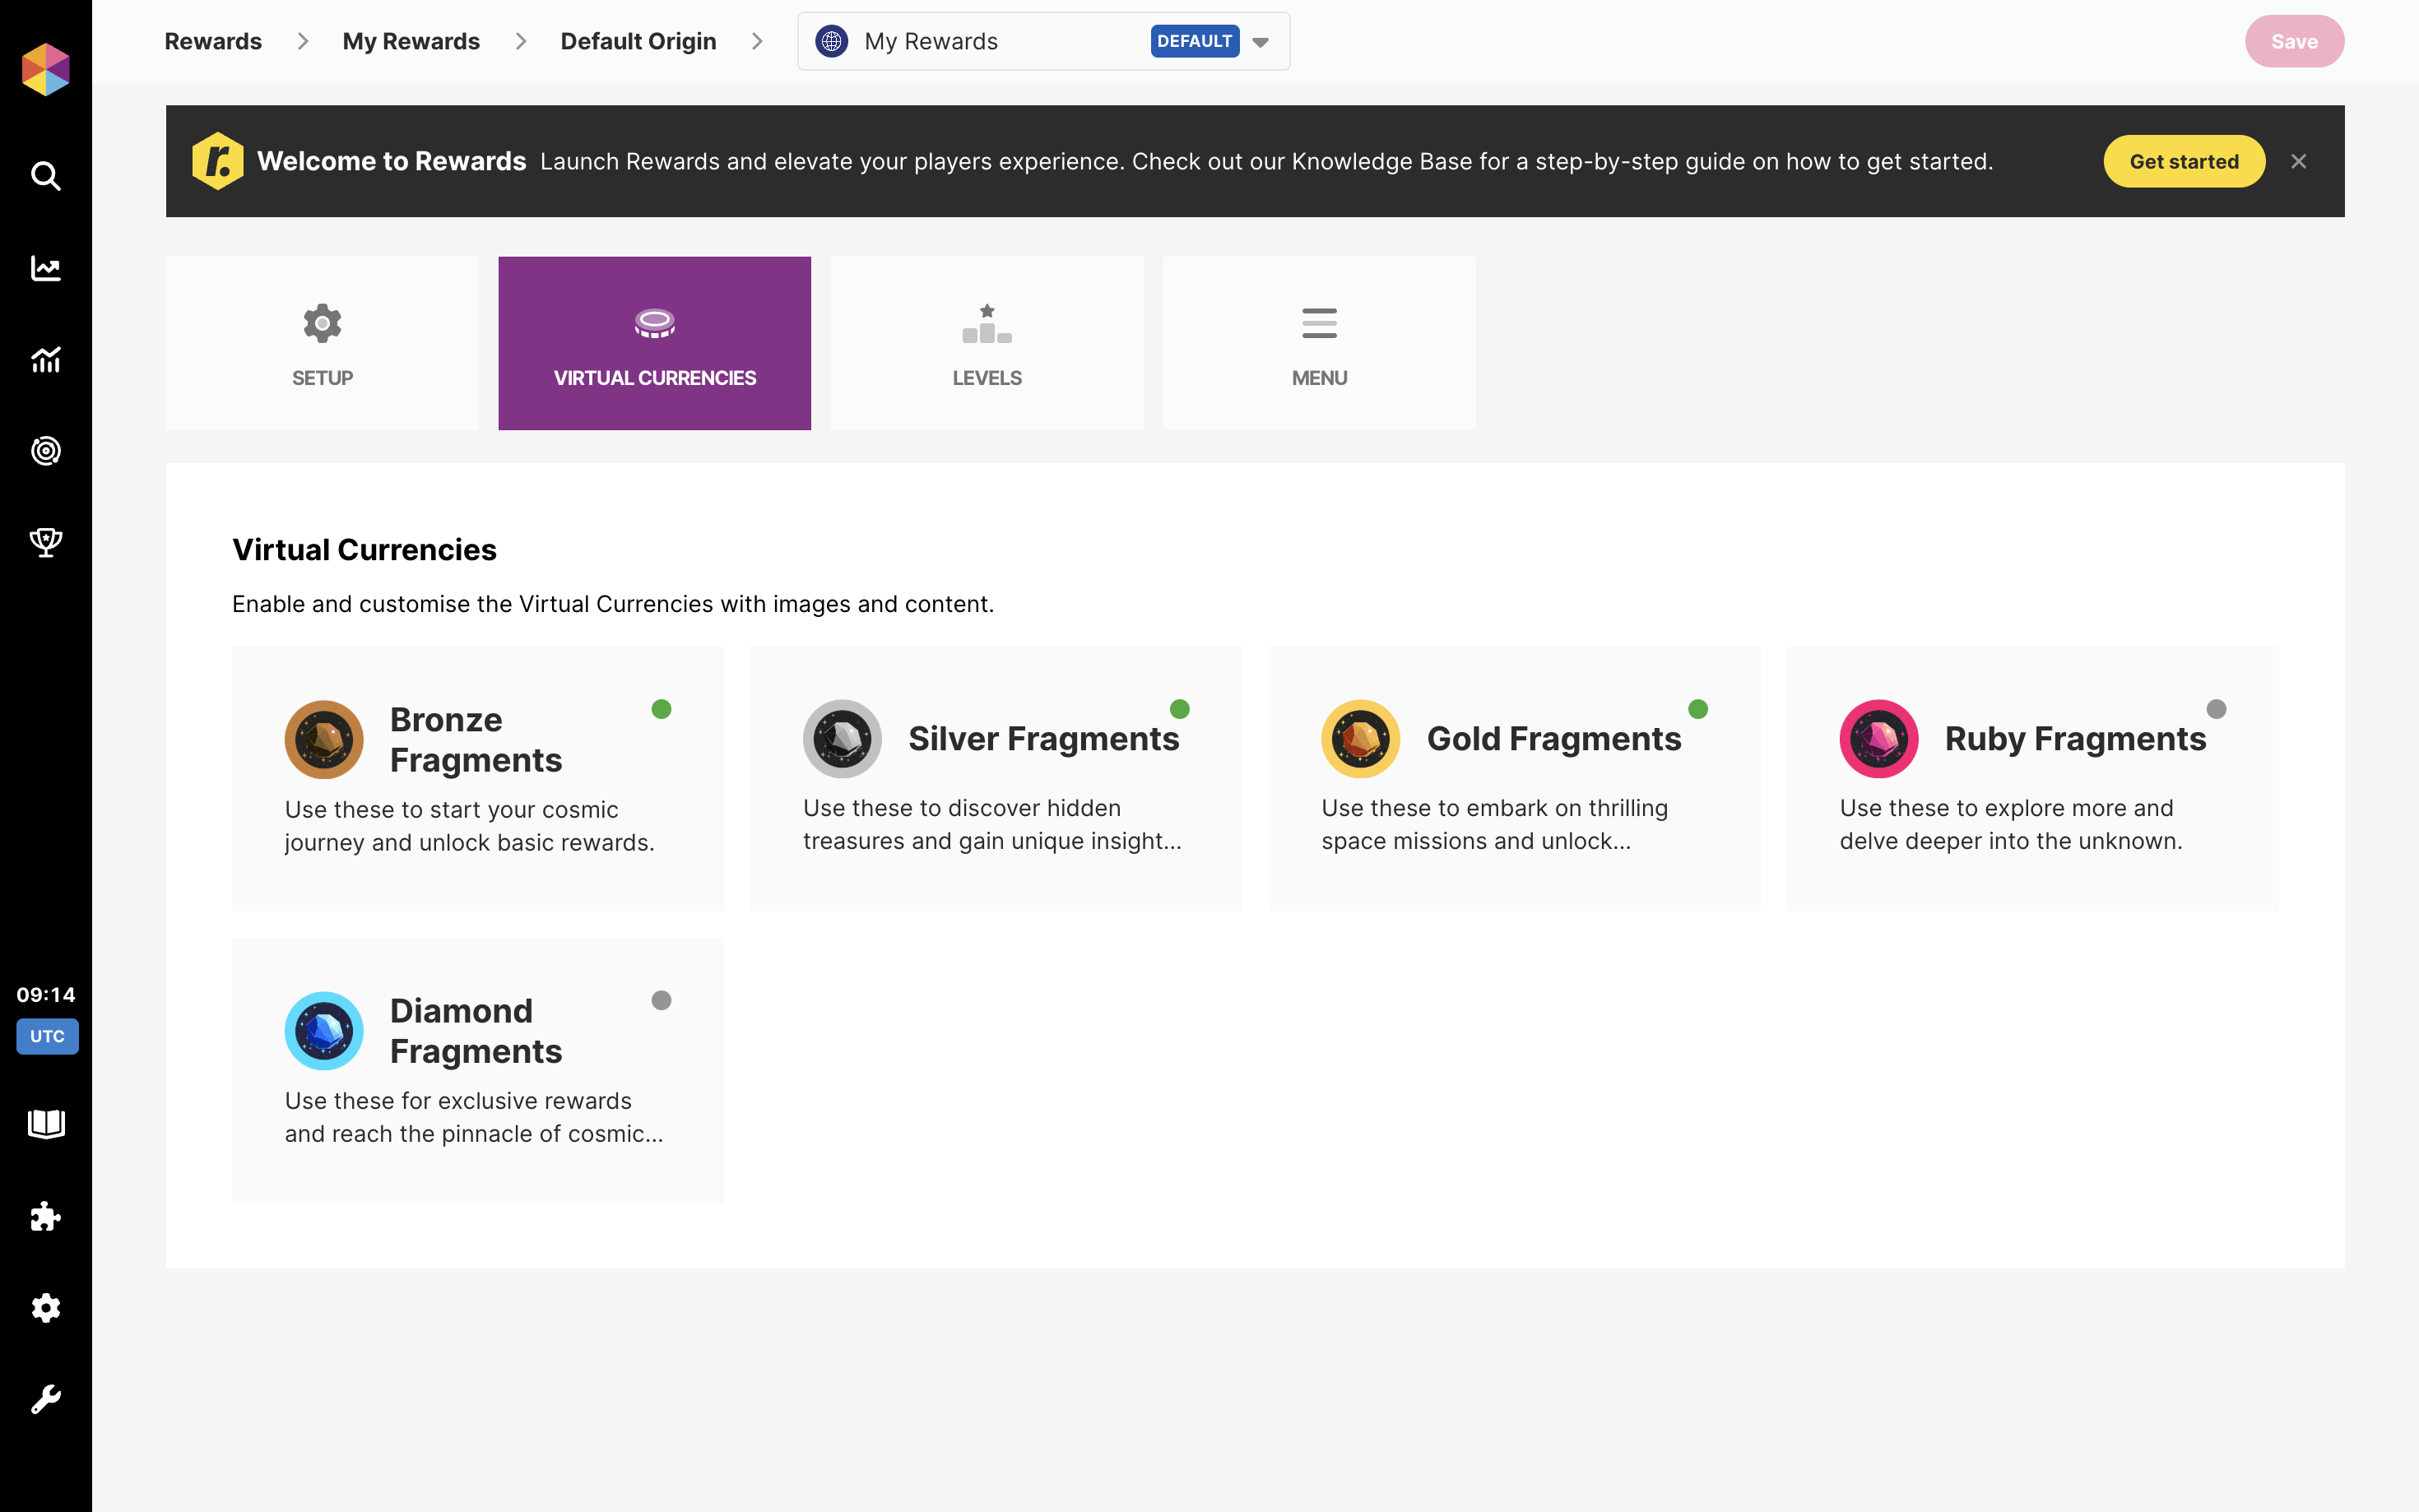Image resolution: width=2419 pixels, height=1512 pixels.
Task: Toggle the UTC timezone badge
Action: 47,1036
